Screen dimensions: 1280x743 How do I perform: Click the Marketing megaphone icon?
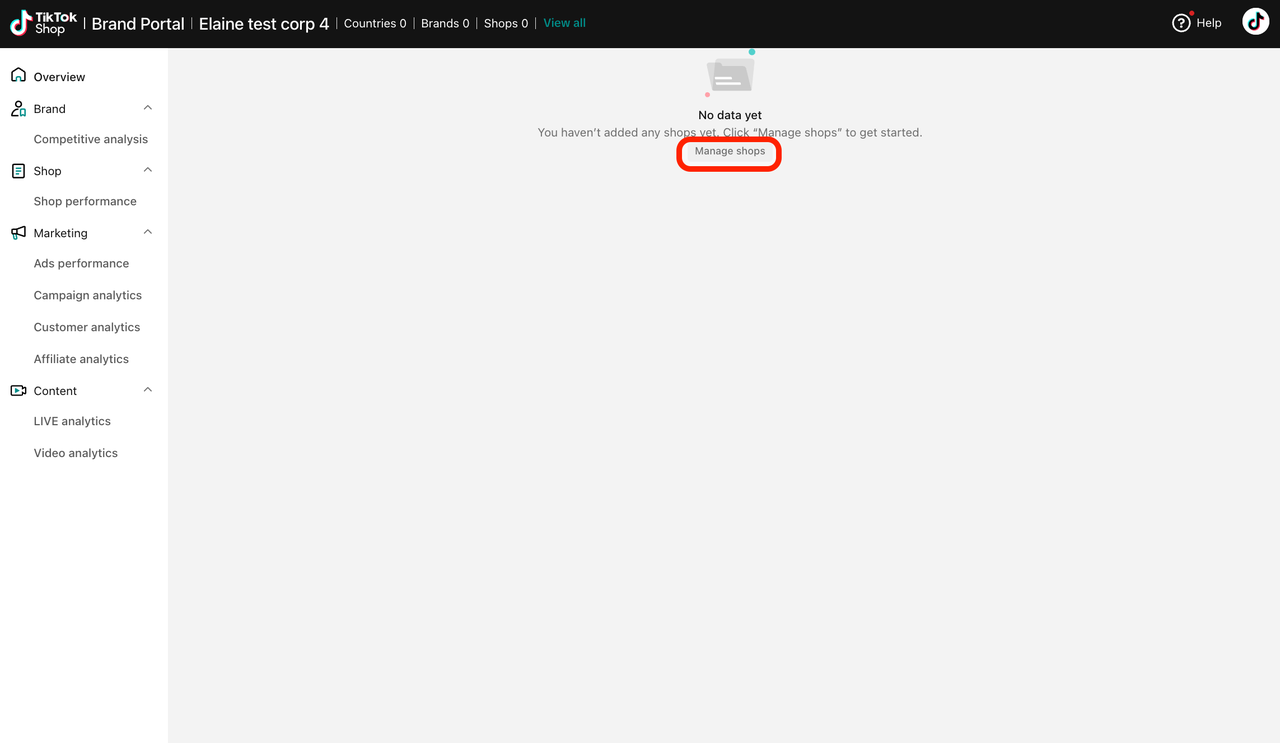18,233
